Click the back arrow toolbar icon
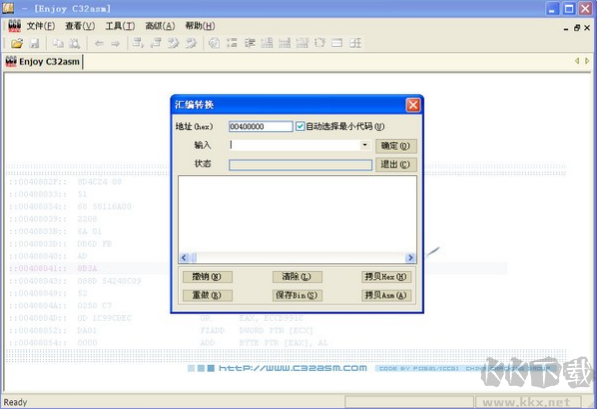This screenshot has height=409, width=597. click(99, 43)
